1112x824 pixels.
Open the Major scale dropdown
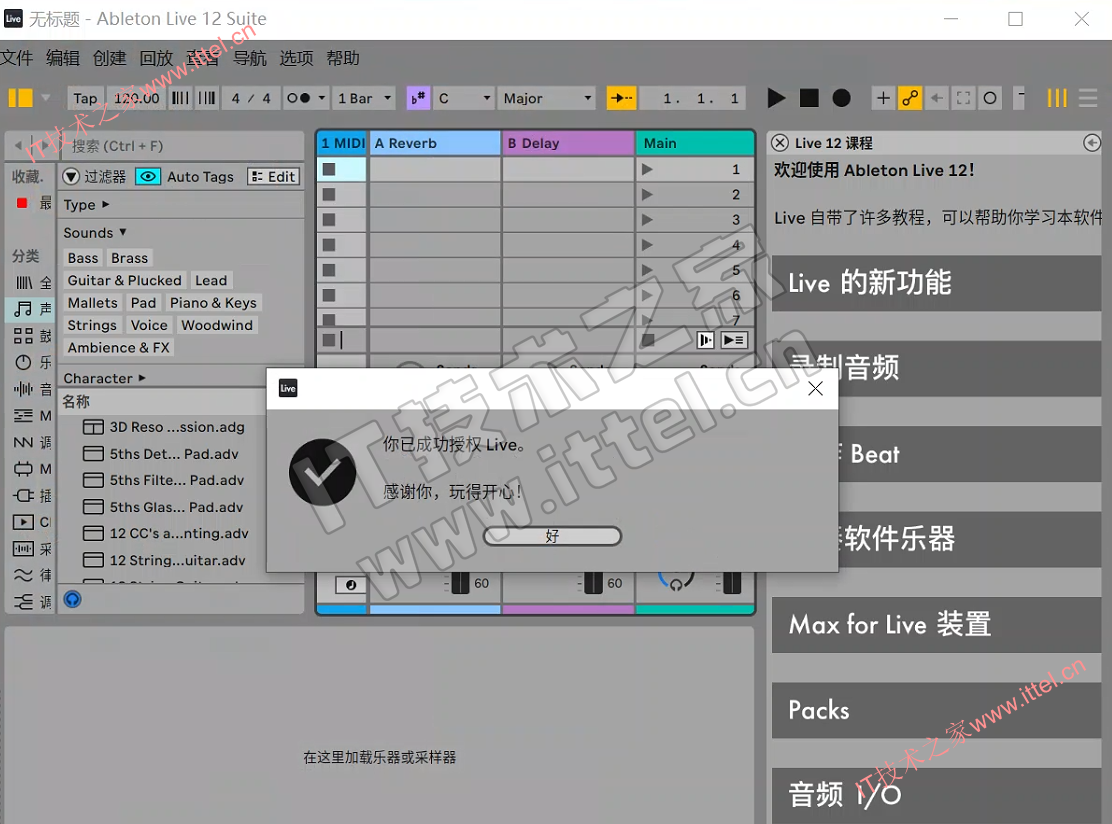pos(546,98)
